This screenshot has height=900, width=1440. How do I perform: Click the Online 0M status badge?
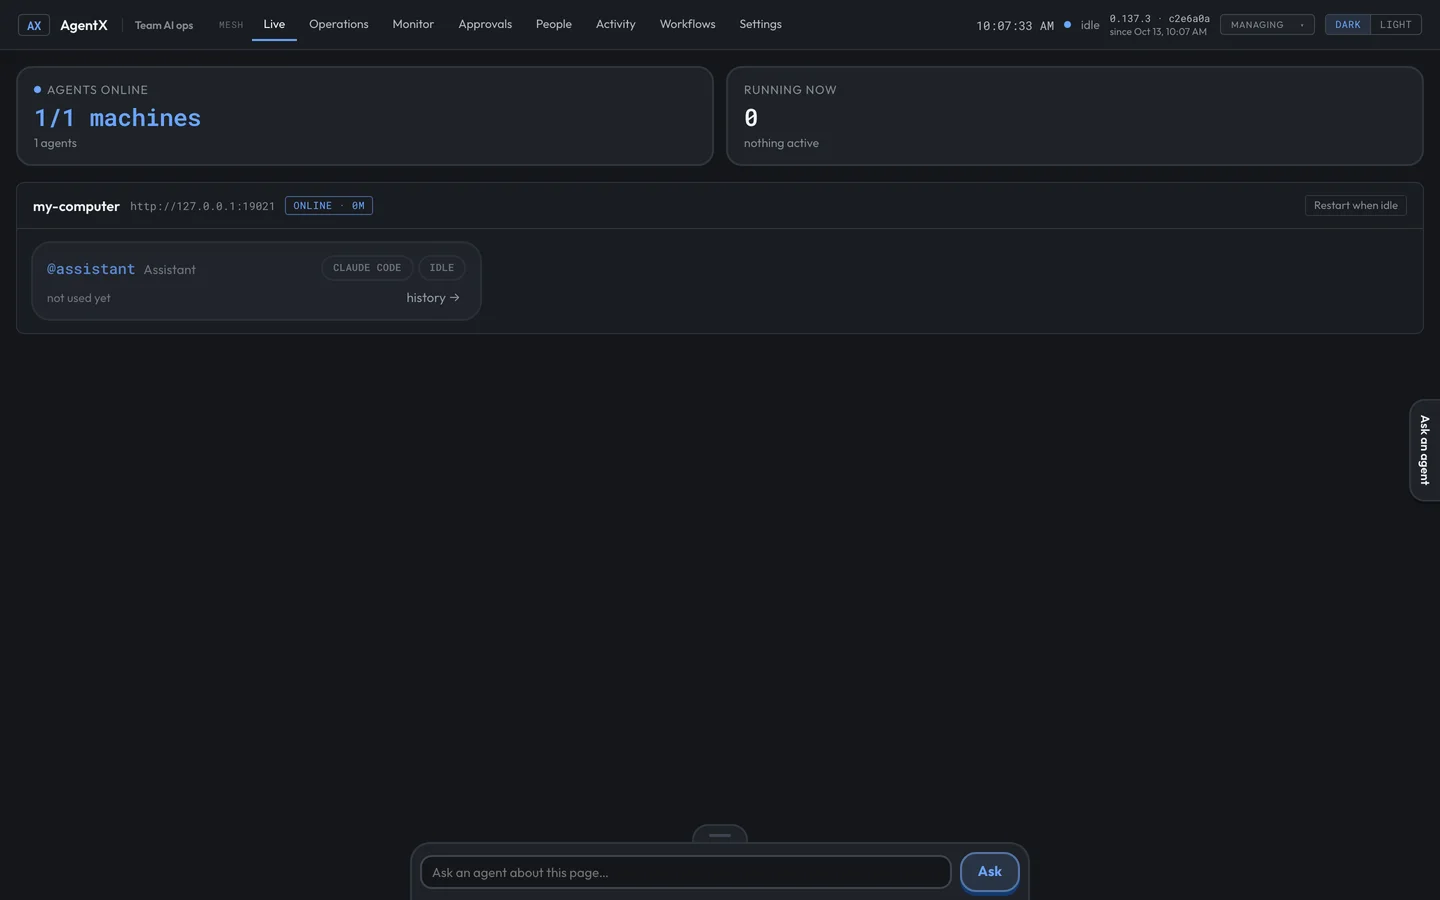click(329, 206)
